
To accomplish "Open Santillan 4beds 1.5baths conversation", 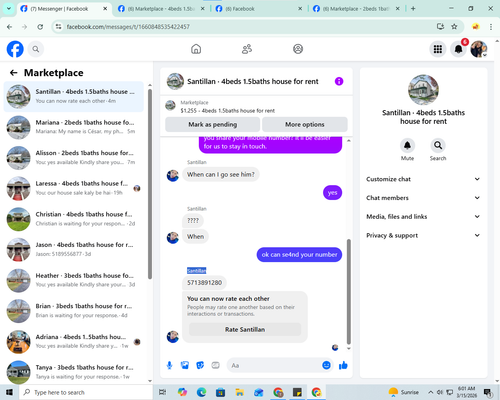I will pyautogui.click(x=74, y=96).
